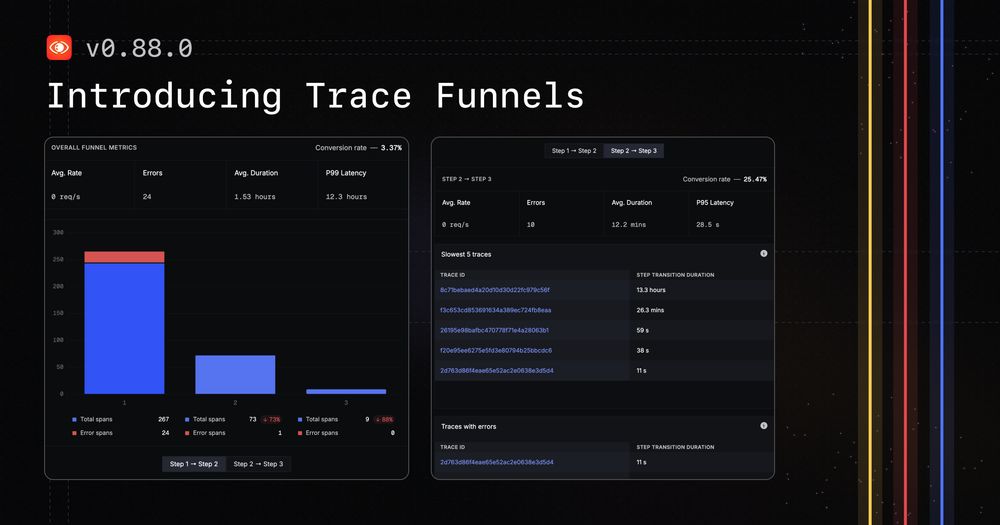
Task: Click the 59 s duration cell
Action: 643,330
